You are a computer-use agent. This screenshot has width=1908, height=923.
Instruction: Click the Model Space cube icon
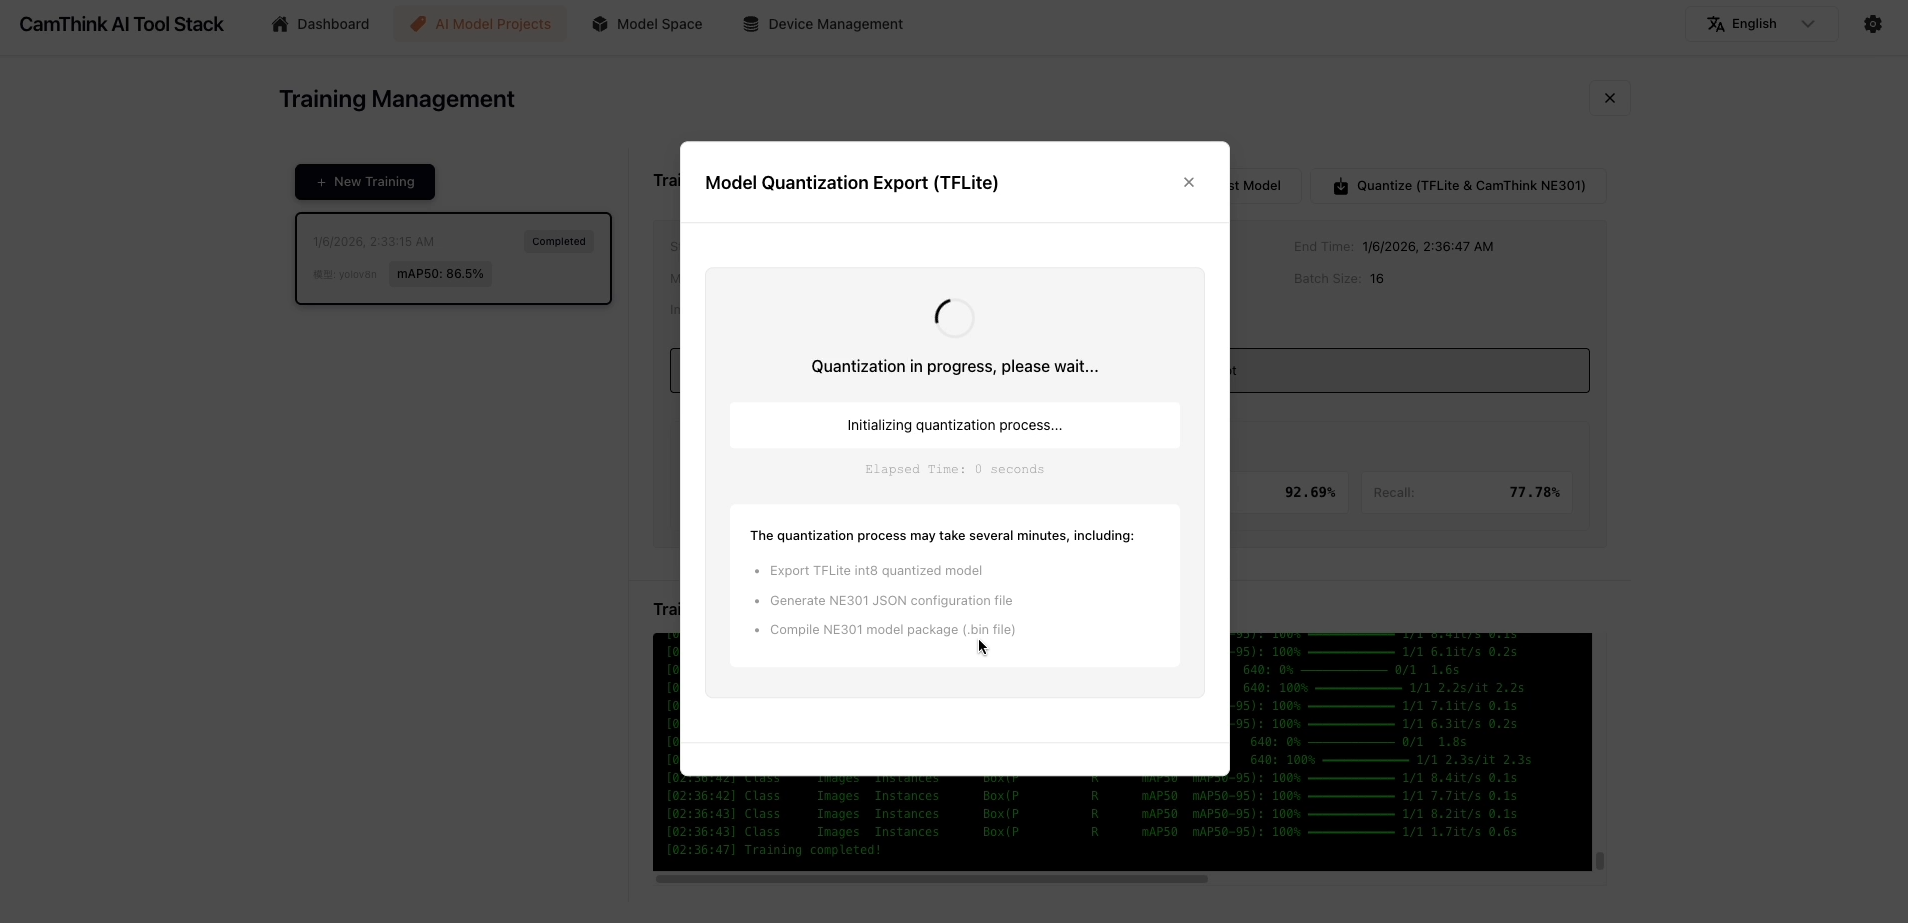(x=600, y=24)
